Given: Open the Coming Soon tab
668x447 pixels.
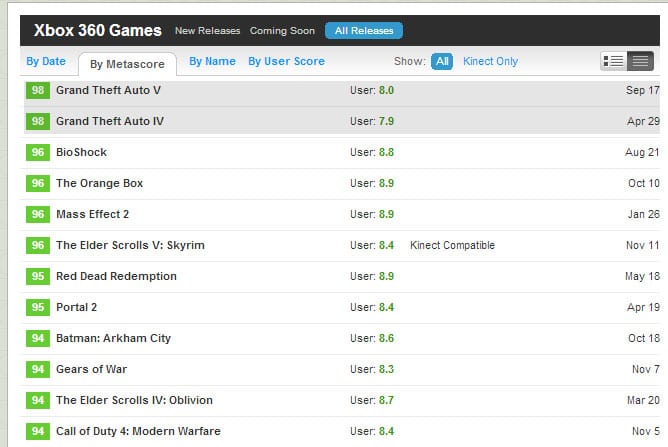Looking at the screenshot, I should [x=282, y=31].
